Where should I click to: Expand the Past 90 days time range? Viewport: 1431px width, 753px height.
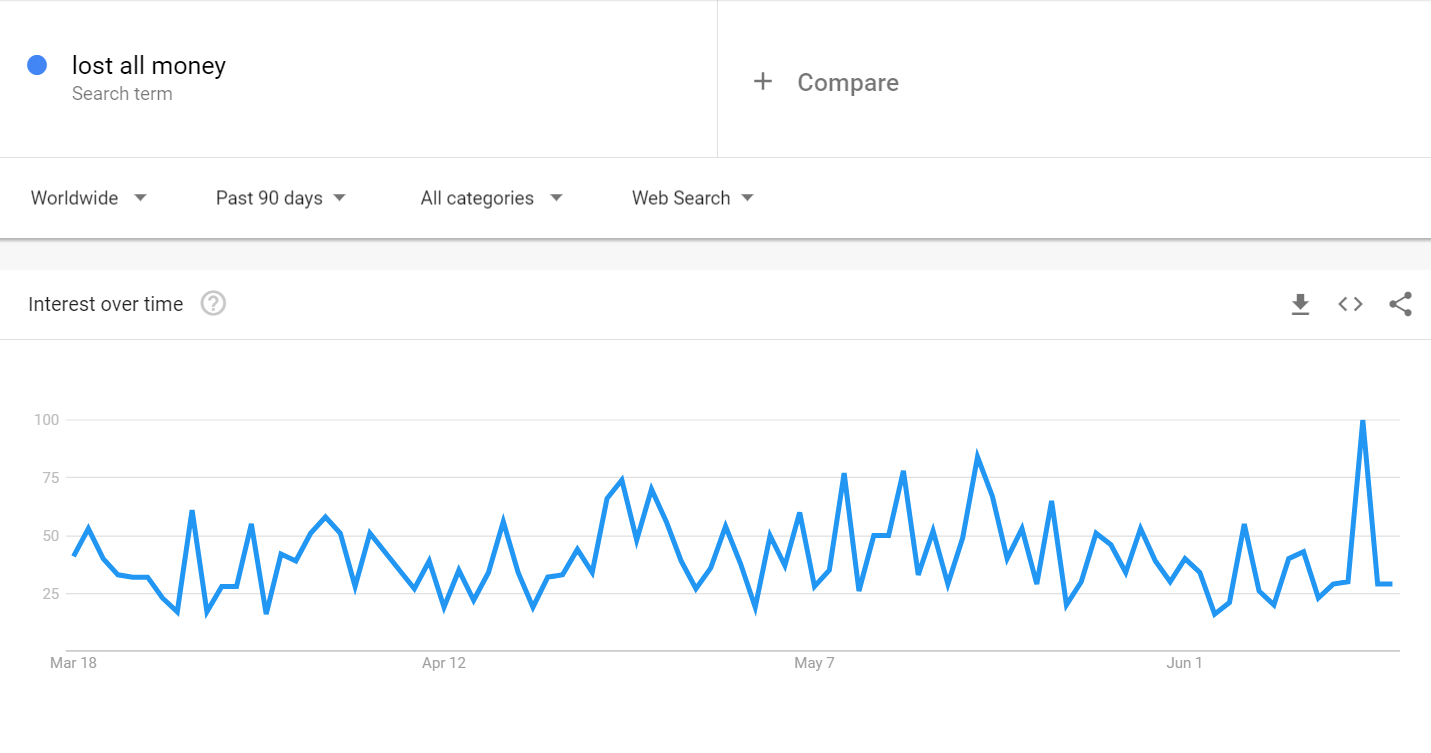(x=281, y=198)
